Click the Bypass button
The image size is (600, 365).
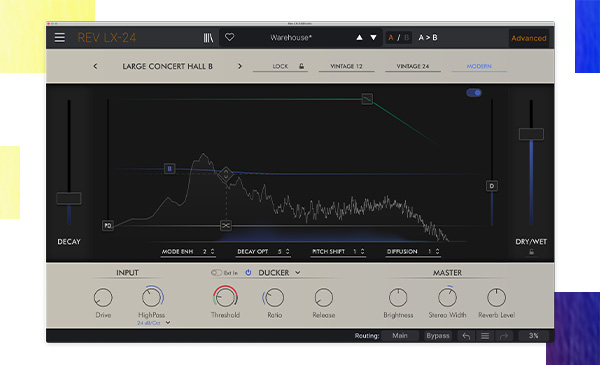(x=438, y=336)
